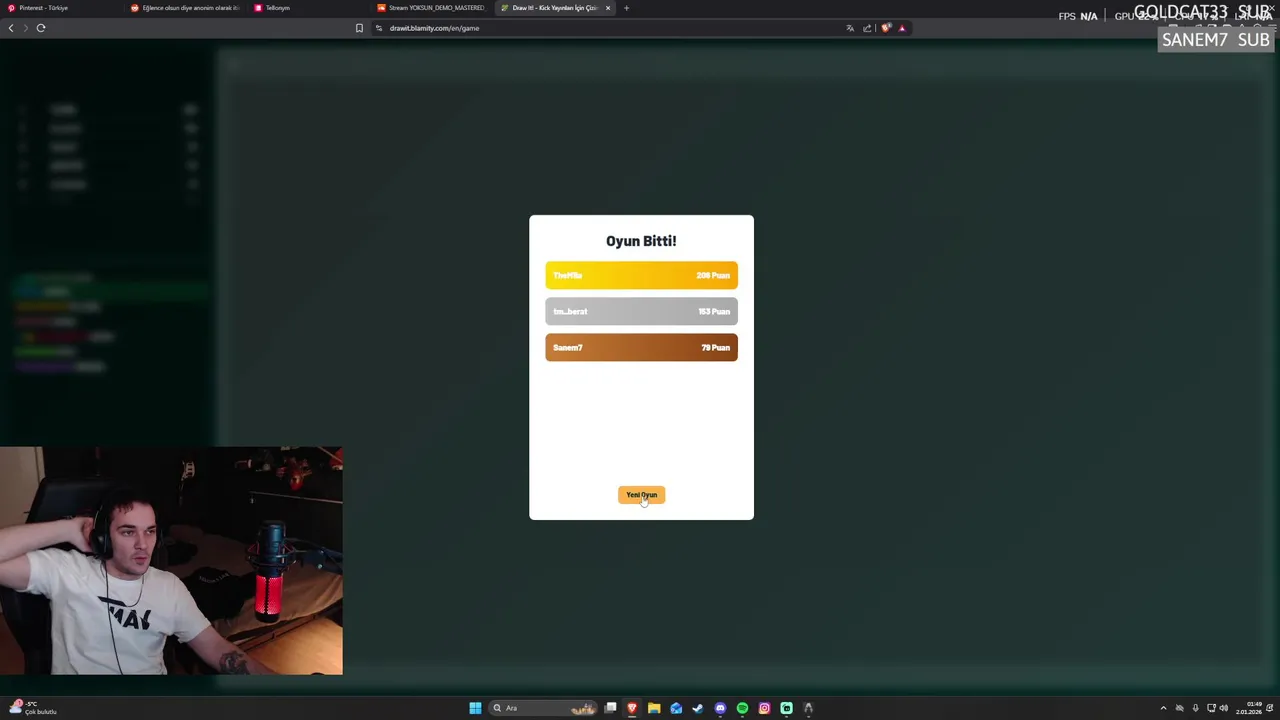Open the weather widget on taskbar
This screenshot has width=1280, height=720.
click(34, 708)
